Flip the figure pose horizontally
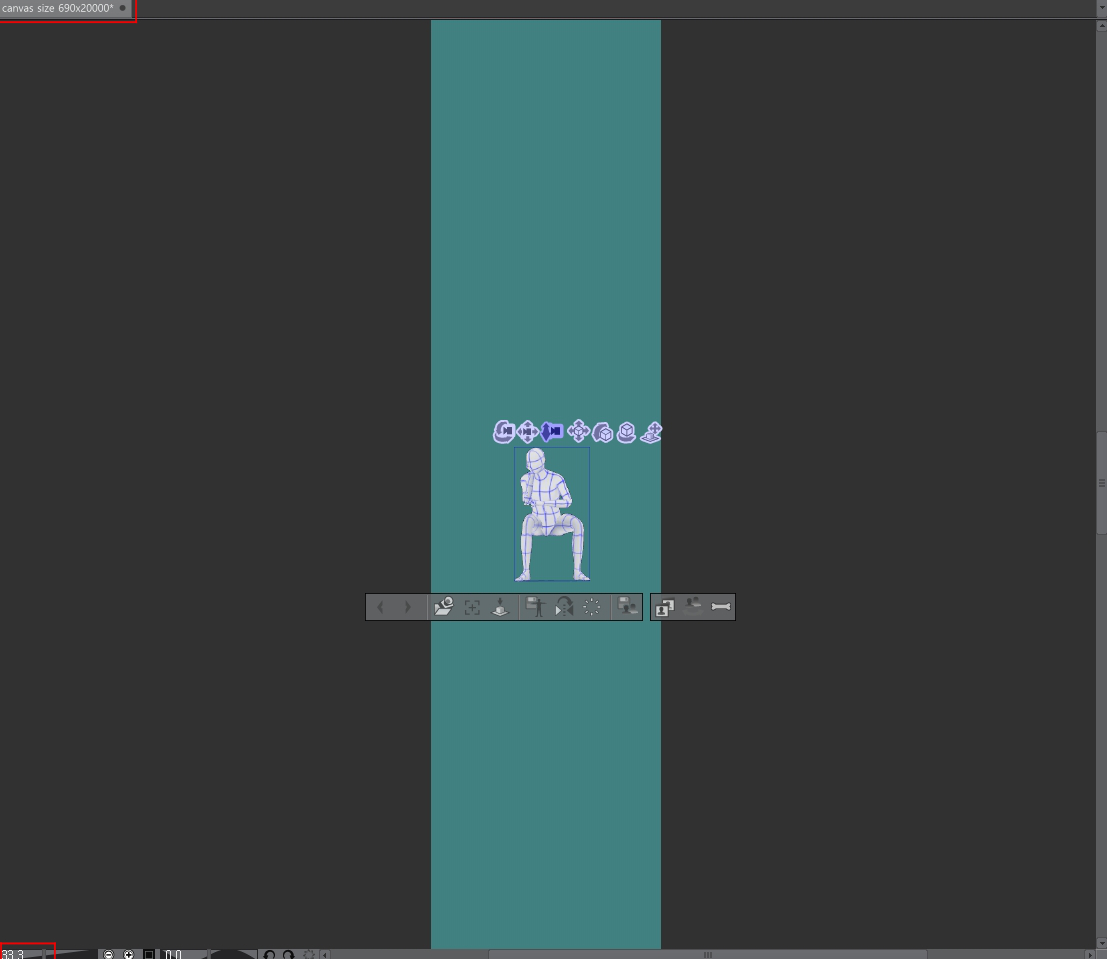This screenshot has height=959, width=1107. pyautogui.click(x=563, y=607)
